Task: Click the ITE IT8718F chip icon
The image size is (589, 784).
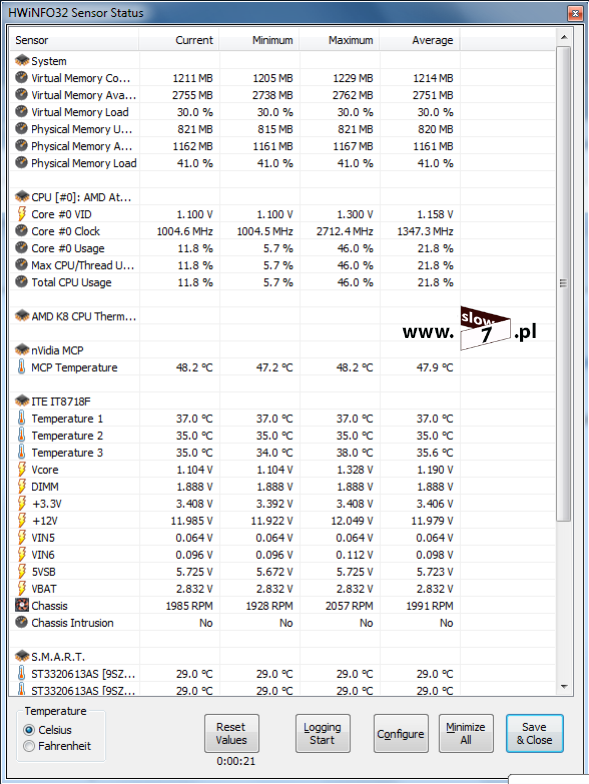Action: click(22, 401)
